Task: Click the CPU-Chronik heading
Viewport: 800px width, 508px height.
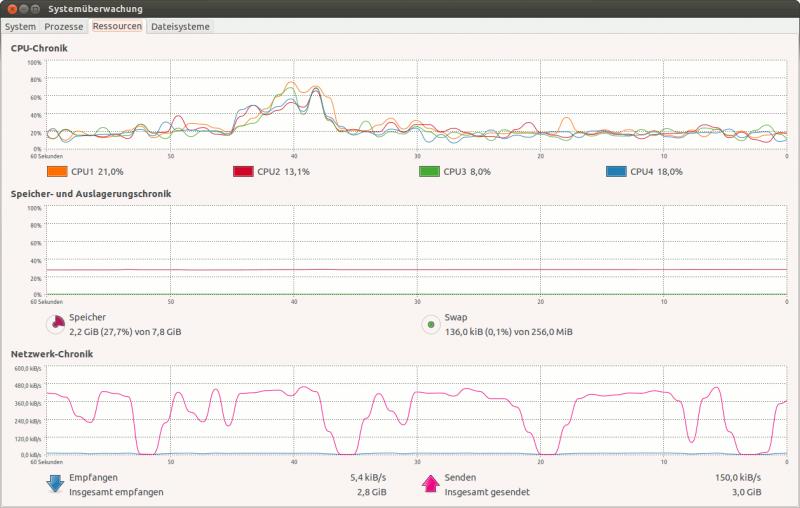Action: coord(39,48)
